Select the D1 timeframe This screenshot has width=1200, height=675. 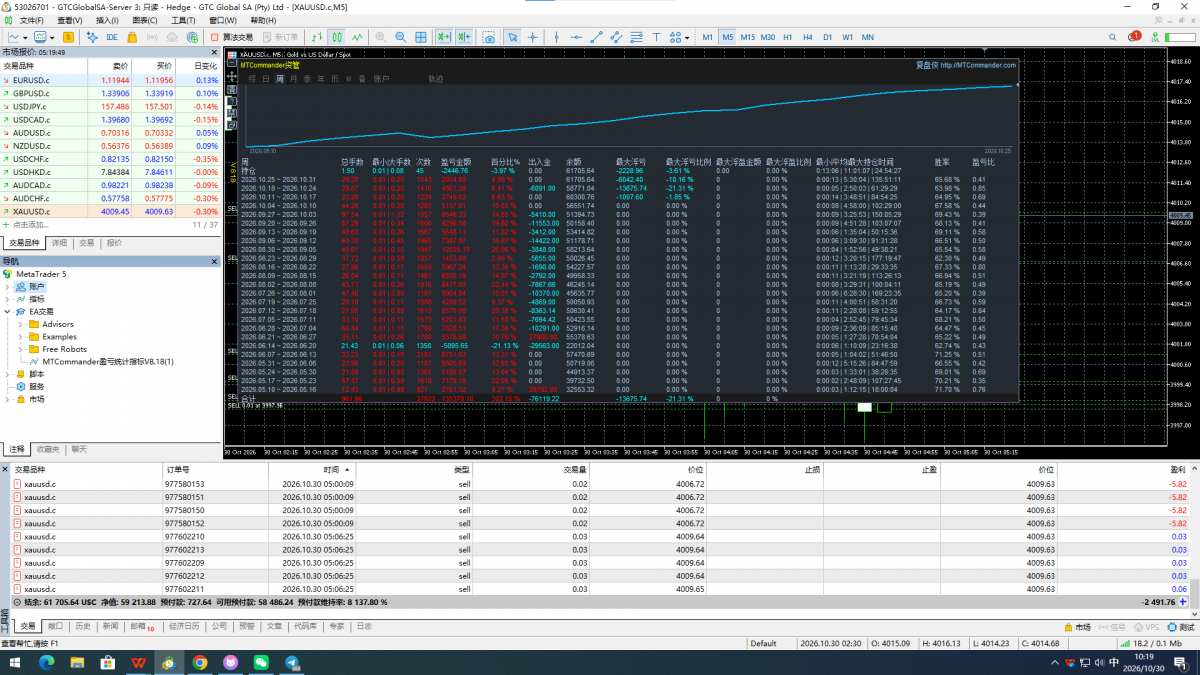pos(827,37)
